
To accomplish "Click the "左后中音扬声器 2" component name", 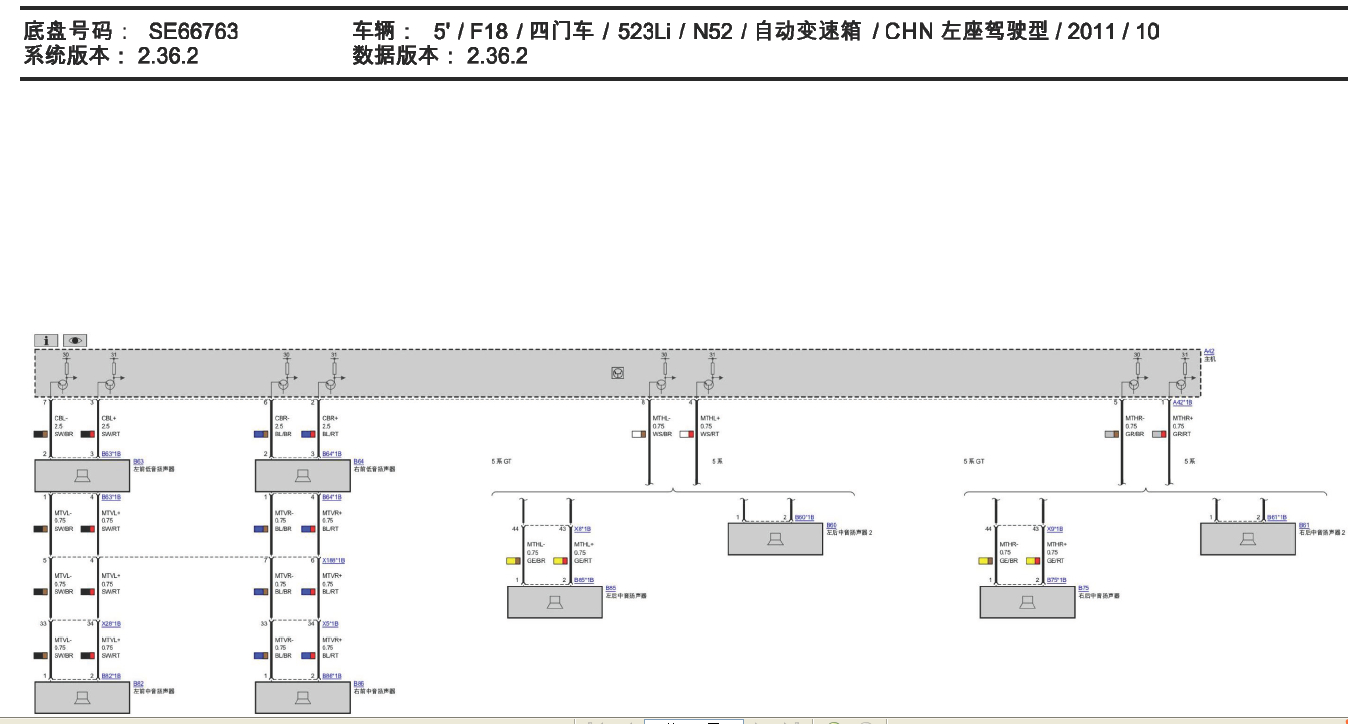I will pos(849,532).
